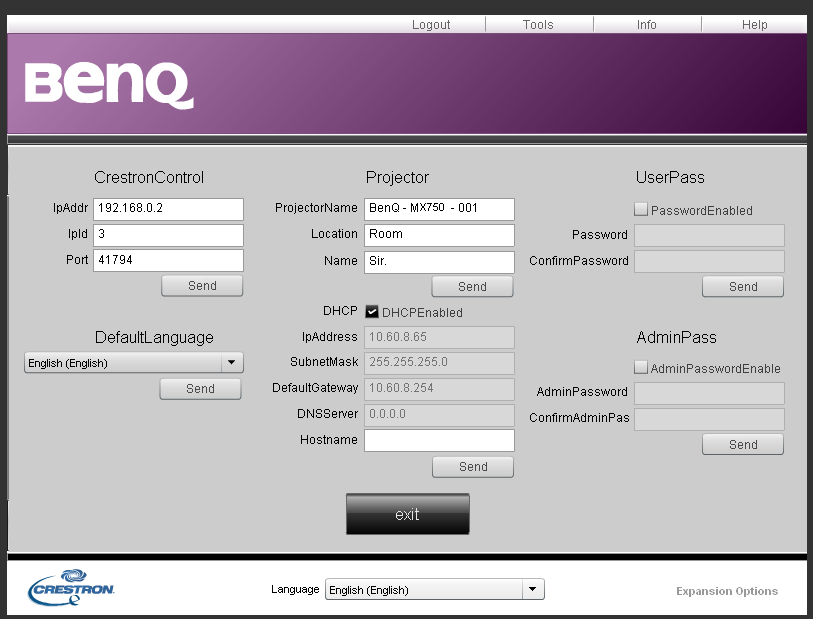Open the Logout menu item
The width and height of the screenshot is (813, 619).
coord(431,24)
